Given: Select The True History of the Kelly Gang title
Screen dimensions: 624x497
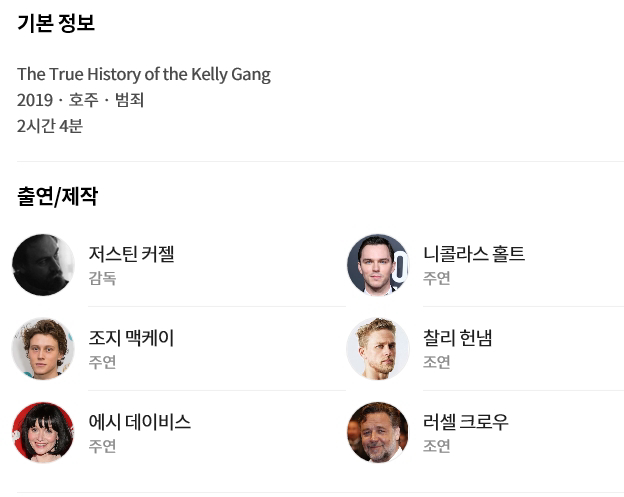Looking at the screenshot, I should pyautogui.click(x=143, y=74).
